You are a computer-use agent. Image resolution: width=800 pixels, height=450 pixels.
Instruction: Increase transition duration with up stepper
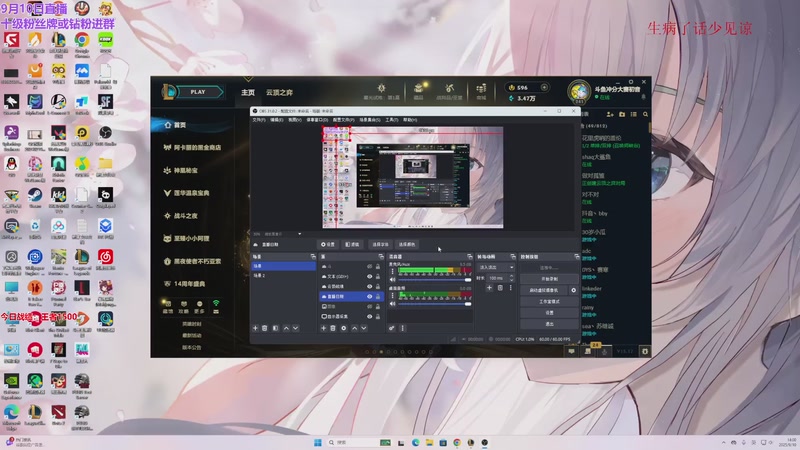tap(512, 276)
